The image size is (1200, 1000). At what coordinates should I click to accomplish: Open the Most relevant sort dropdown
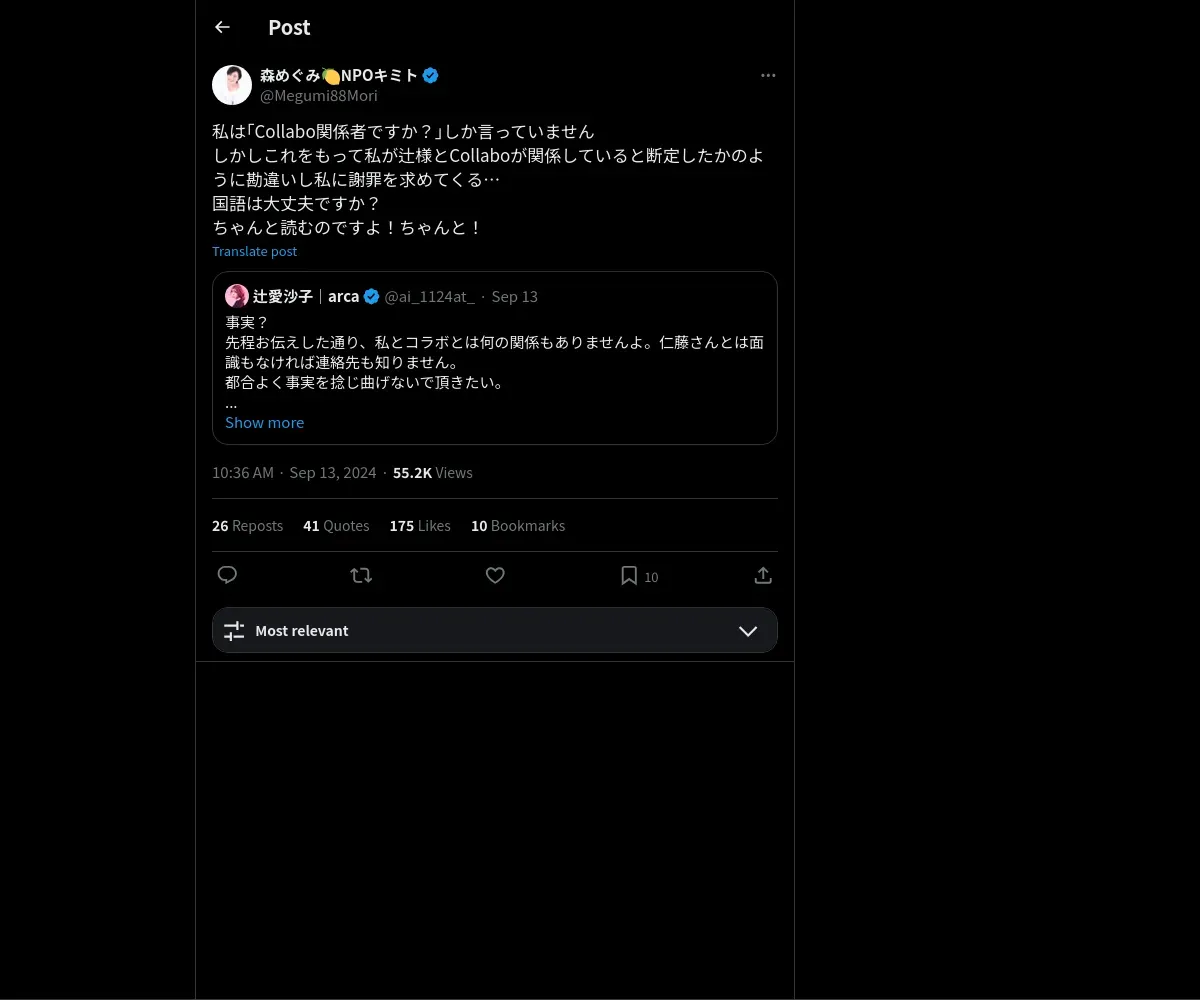point(495,630)
